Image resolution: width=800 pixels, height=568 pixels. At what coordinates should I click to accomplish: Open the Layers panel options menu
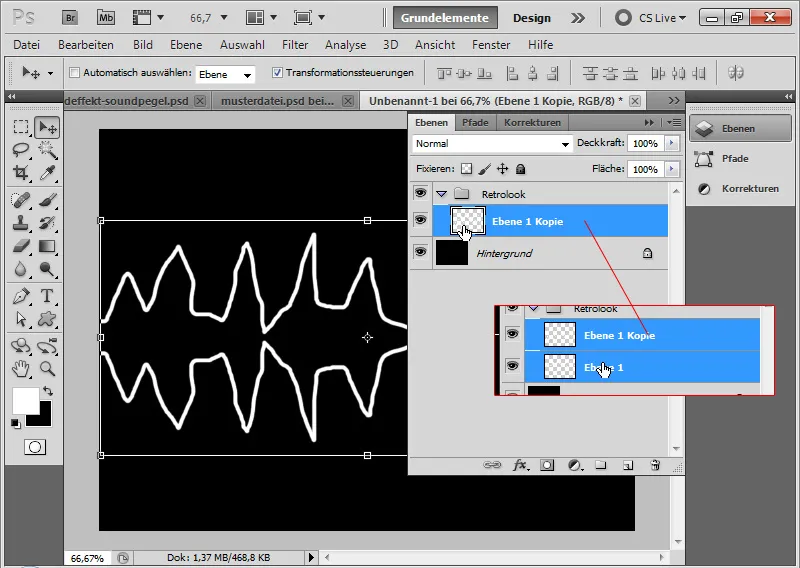[673, 122]
